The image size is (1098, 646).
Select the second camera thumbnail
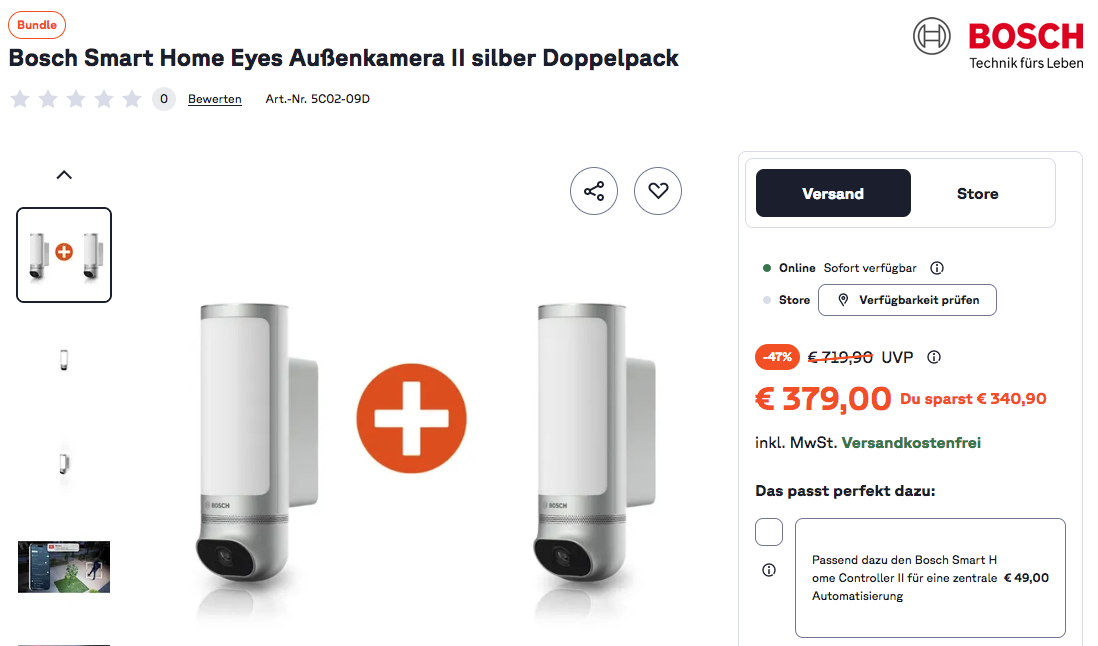tap(64, 360)
